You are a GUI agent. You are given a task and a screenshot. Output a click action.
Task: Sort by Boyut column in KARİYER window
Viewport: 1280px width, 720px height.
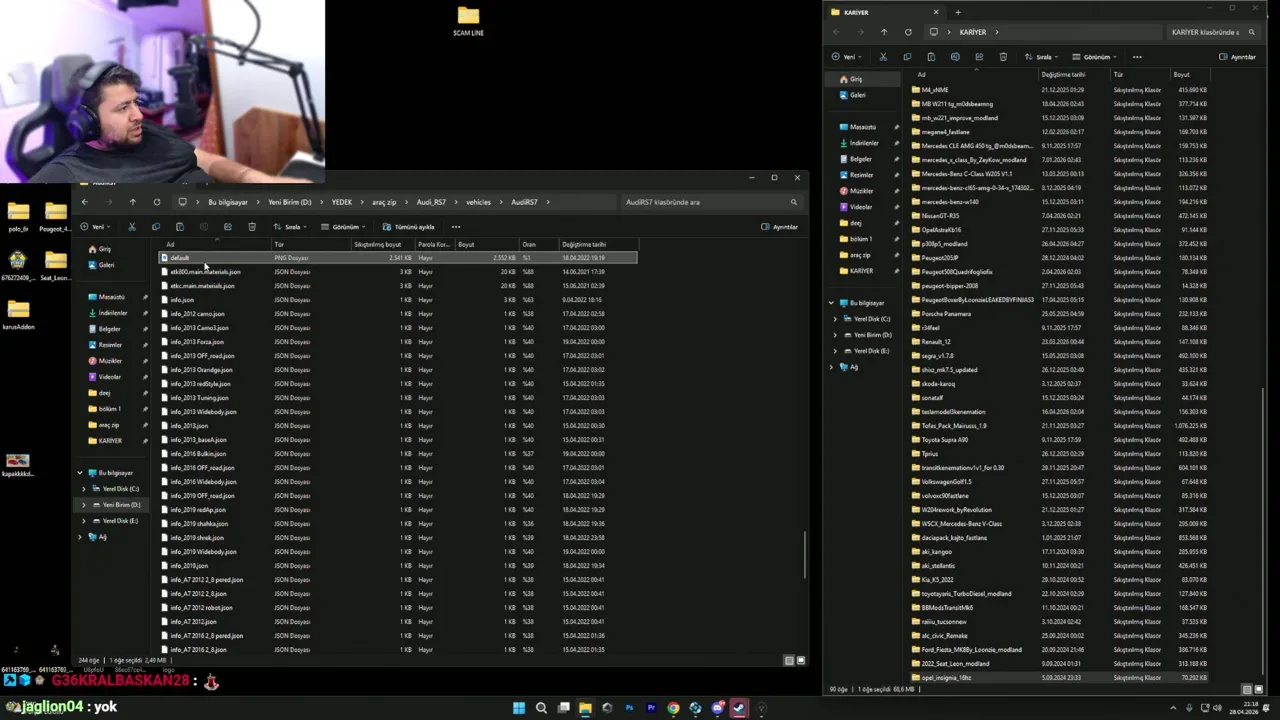[1192, 74]
